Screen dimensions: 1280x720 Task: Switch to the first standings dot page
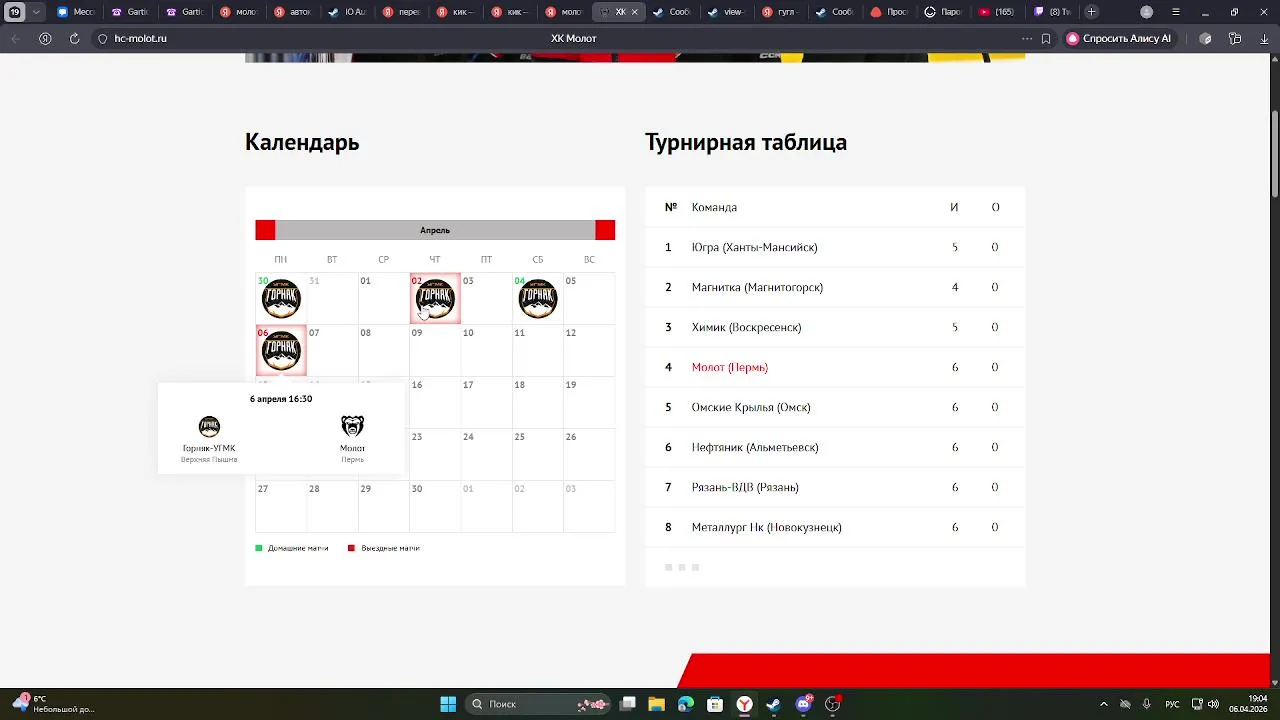[669, 567]
